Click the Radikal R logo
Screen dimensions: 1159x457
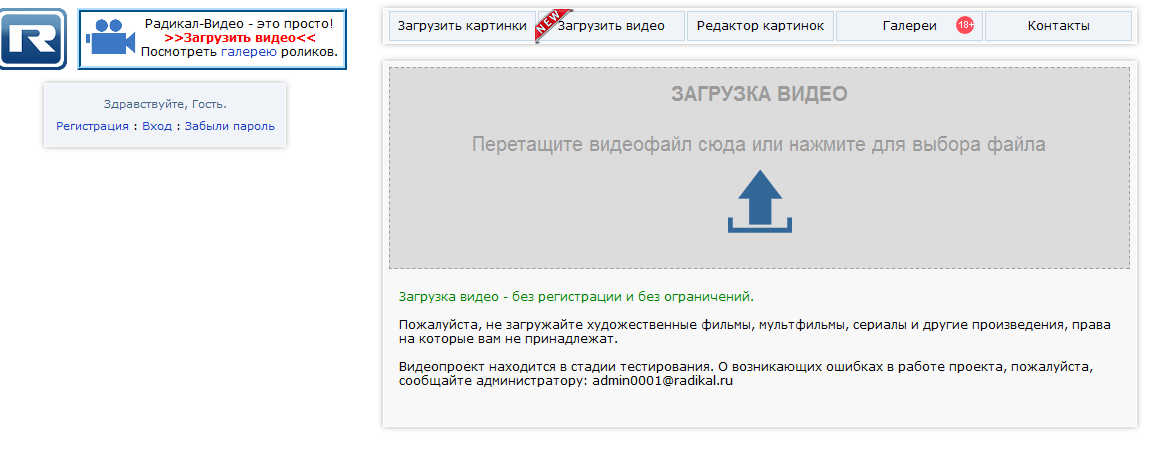click(33, 38)
